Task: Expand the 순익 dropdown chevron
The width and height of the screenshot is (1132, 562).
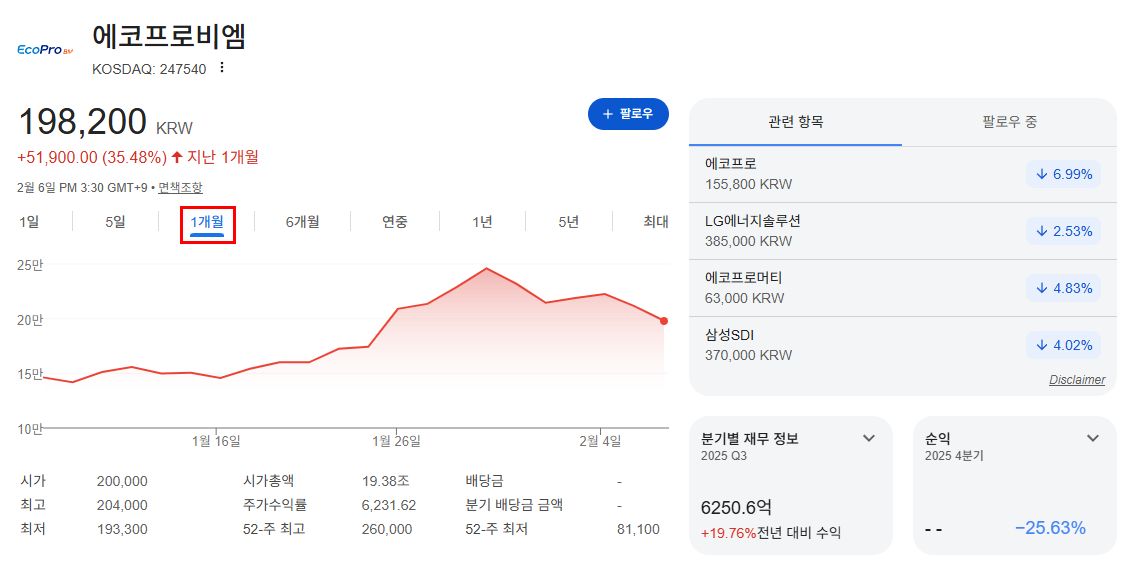Action: pos(1093,438)
